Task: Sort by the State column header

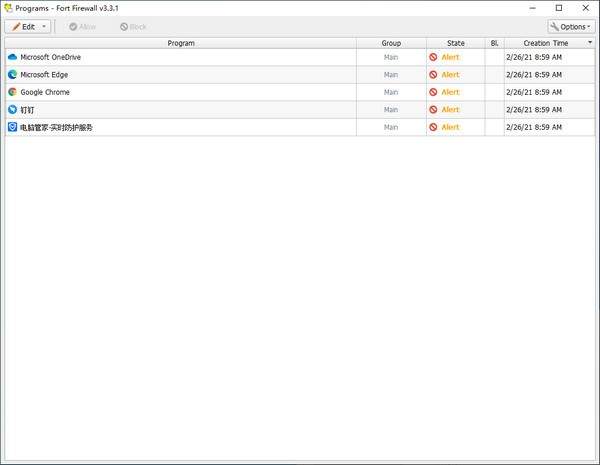Action: [456, 43]
